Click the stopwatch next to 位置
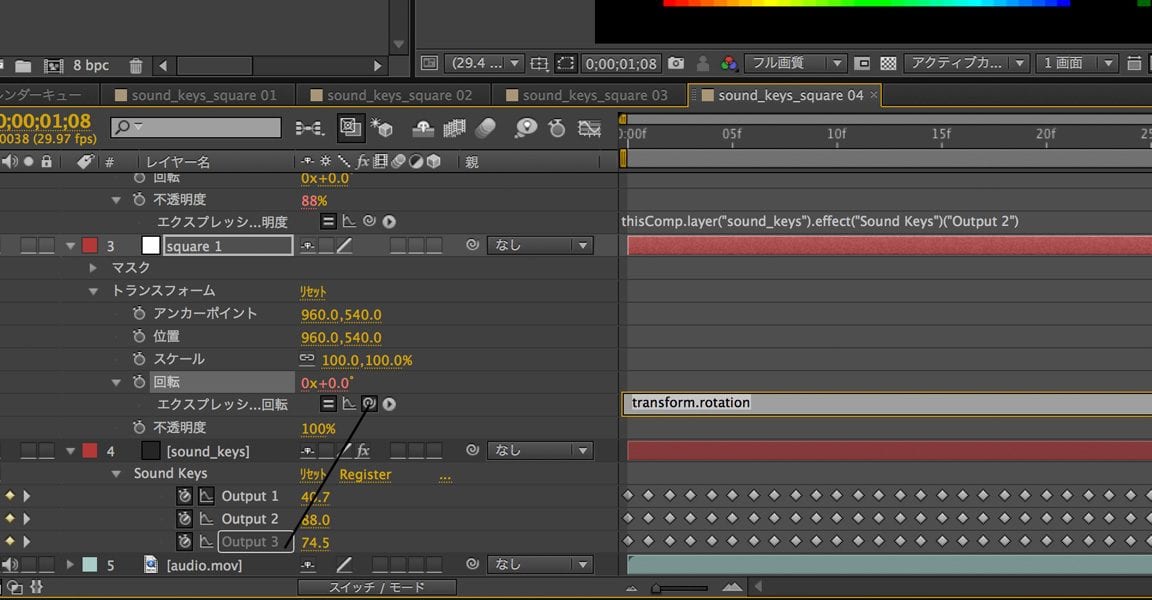The image size is (1152, 600). [x=141, y=336]
